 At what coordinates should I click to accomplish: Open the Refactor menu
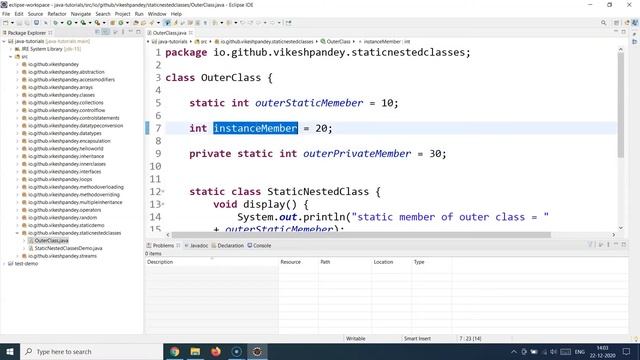tap(57, 14)
